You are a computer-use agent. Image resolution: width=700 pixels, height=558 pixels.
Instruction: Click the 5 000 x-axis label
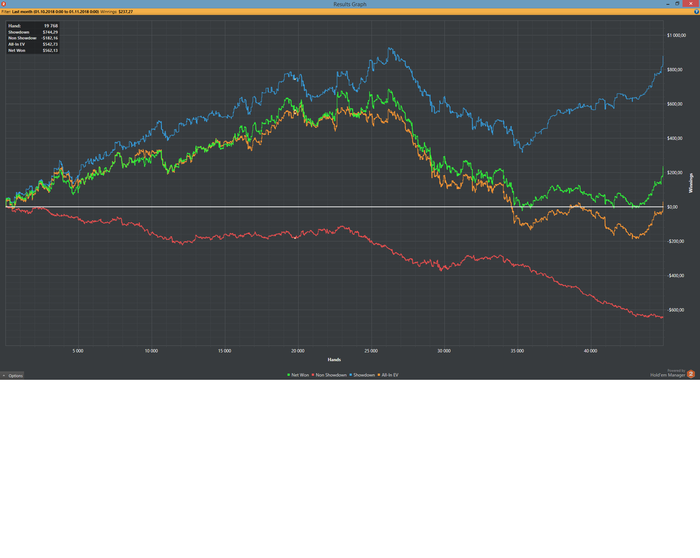pyautogui.click(x=78, y=351)
